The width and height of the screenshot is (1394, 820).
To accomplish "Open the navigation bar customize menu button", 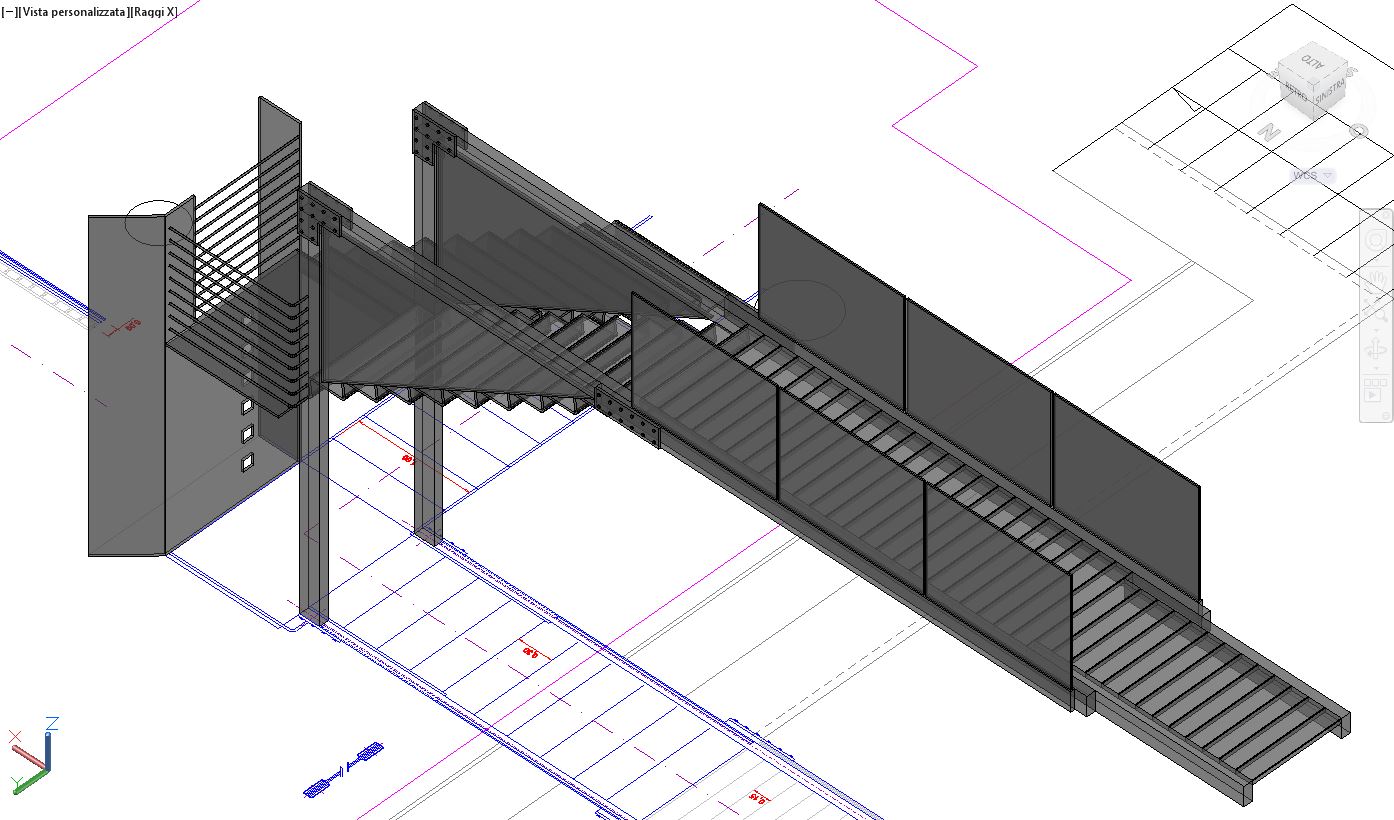I will pyautogui.click(x=1386, y=415).
